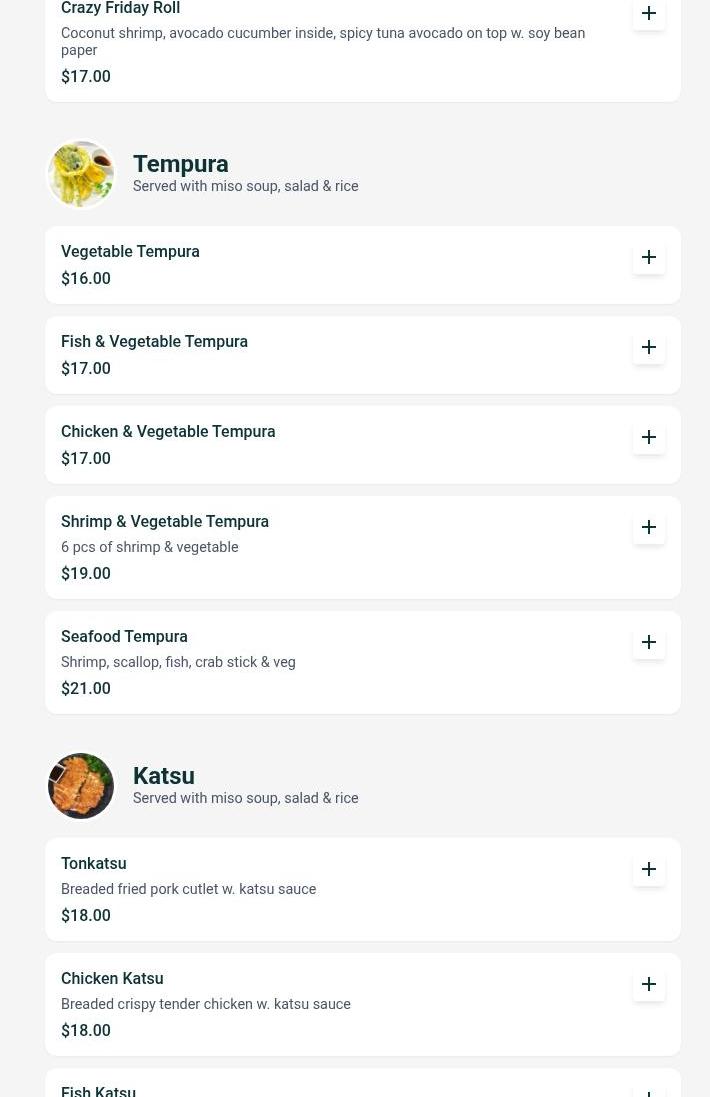Open Shrimp & Vegetable Tempura description

click(x=150, y=547)
